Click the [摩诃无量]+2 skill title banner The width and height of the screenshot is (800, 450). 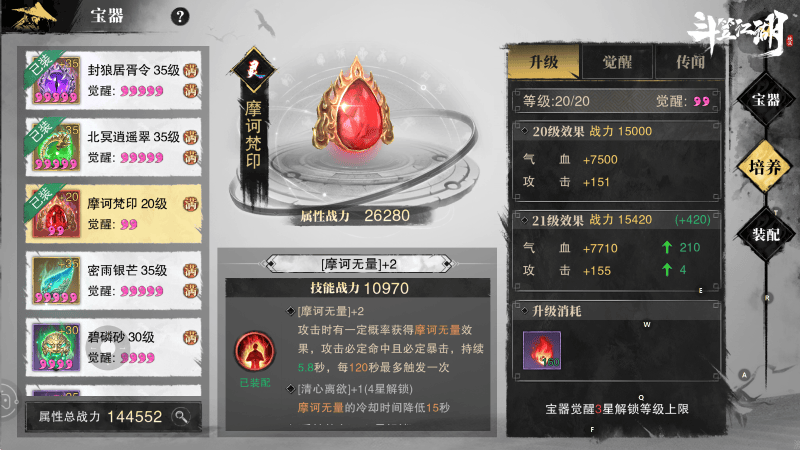359,264
